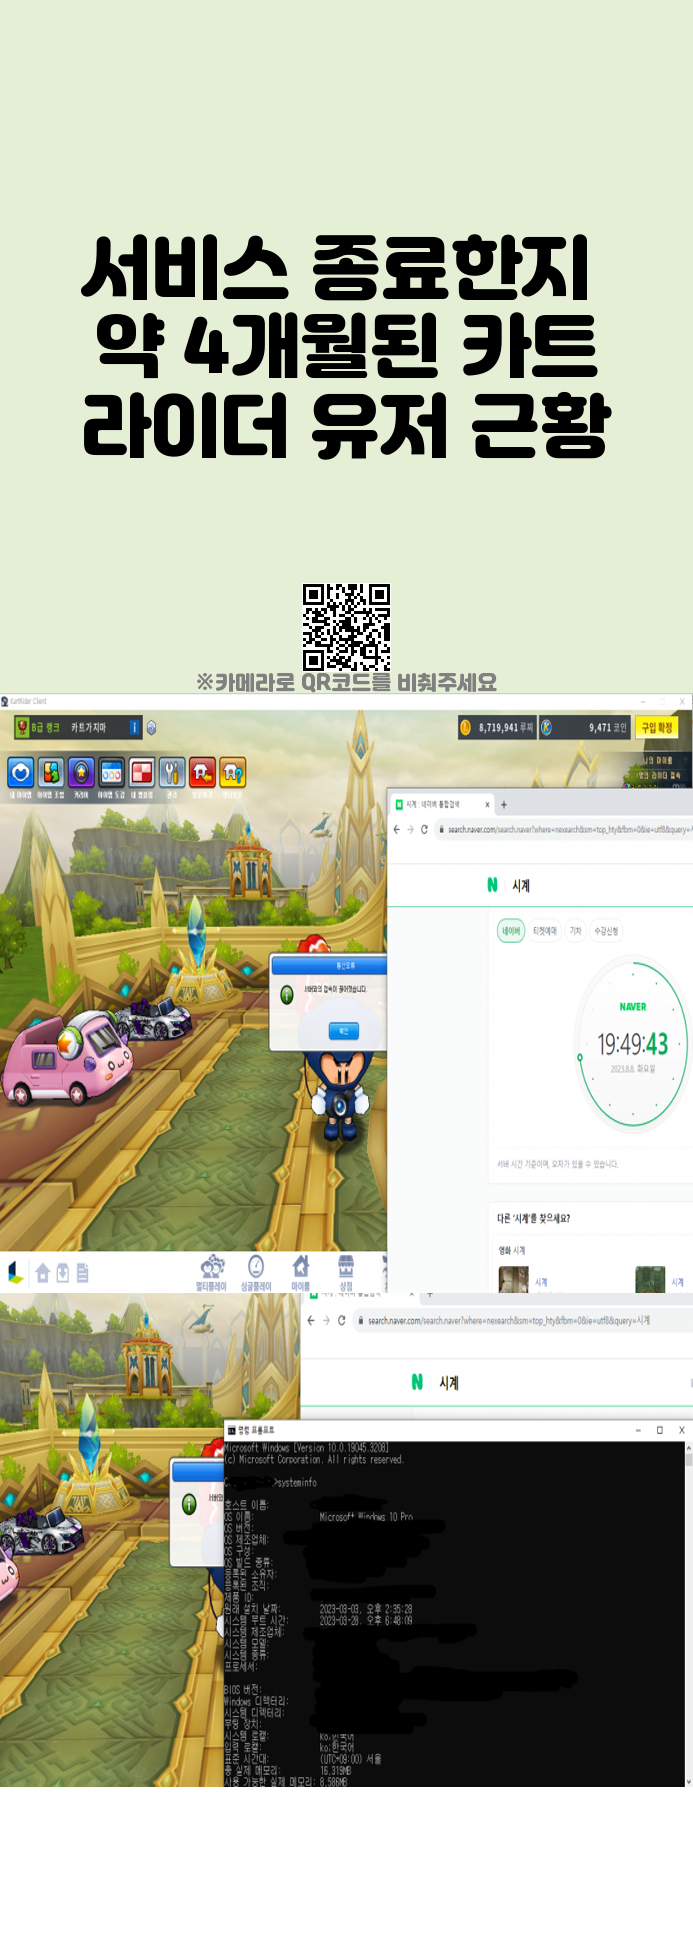Open the red and white album icon
The width and height of the screenshot is (693, 1937).
[141, 773]
